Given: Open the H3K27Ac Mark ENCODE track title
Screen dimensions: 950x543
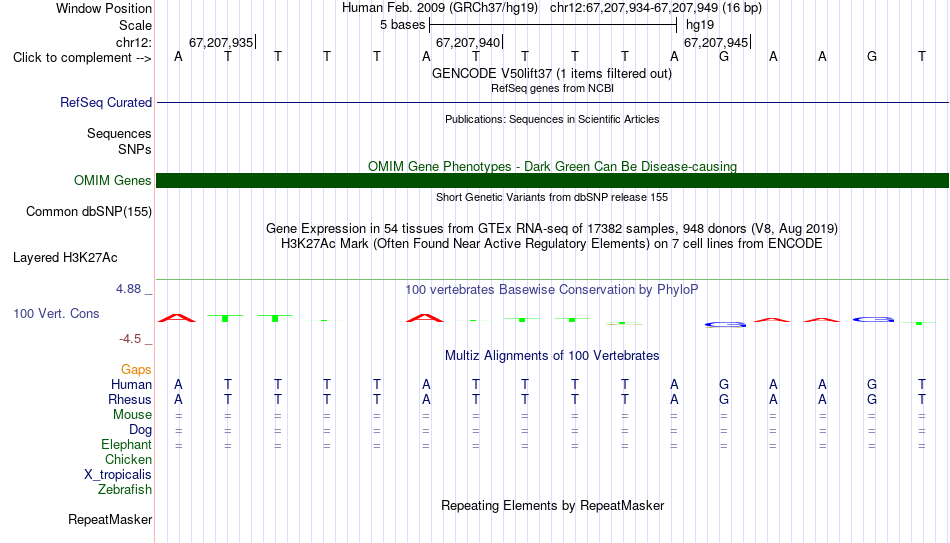Looking at the screenshot, I should (x=552, y=244).
